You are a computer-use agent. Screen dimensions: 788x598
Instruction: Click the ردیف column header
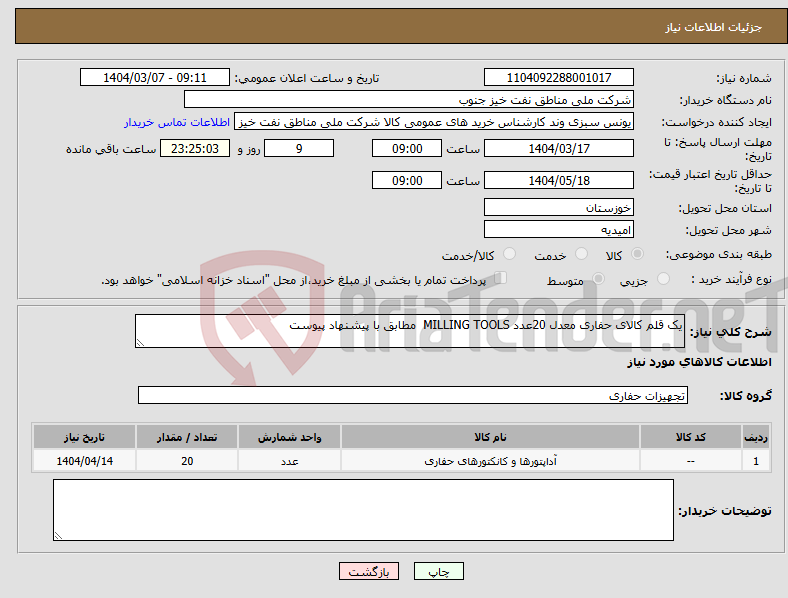coord(756,437)
